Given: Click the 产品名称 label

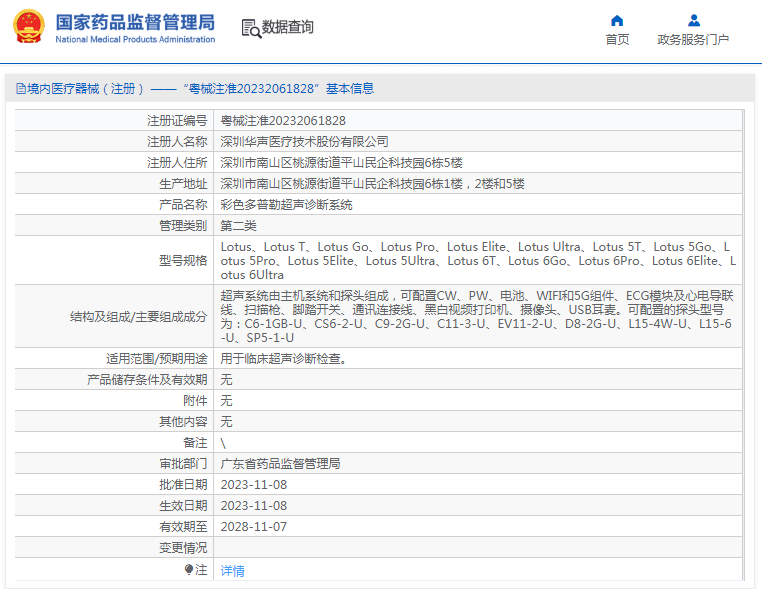Looking at the screenshot, I should (x=183, y=205).
